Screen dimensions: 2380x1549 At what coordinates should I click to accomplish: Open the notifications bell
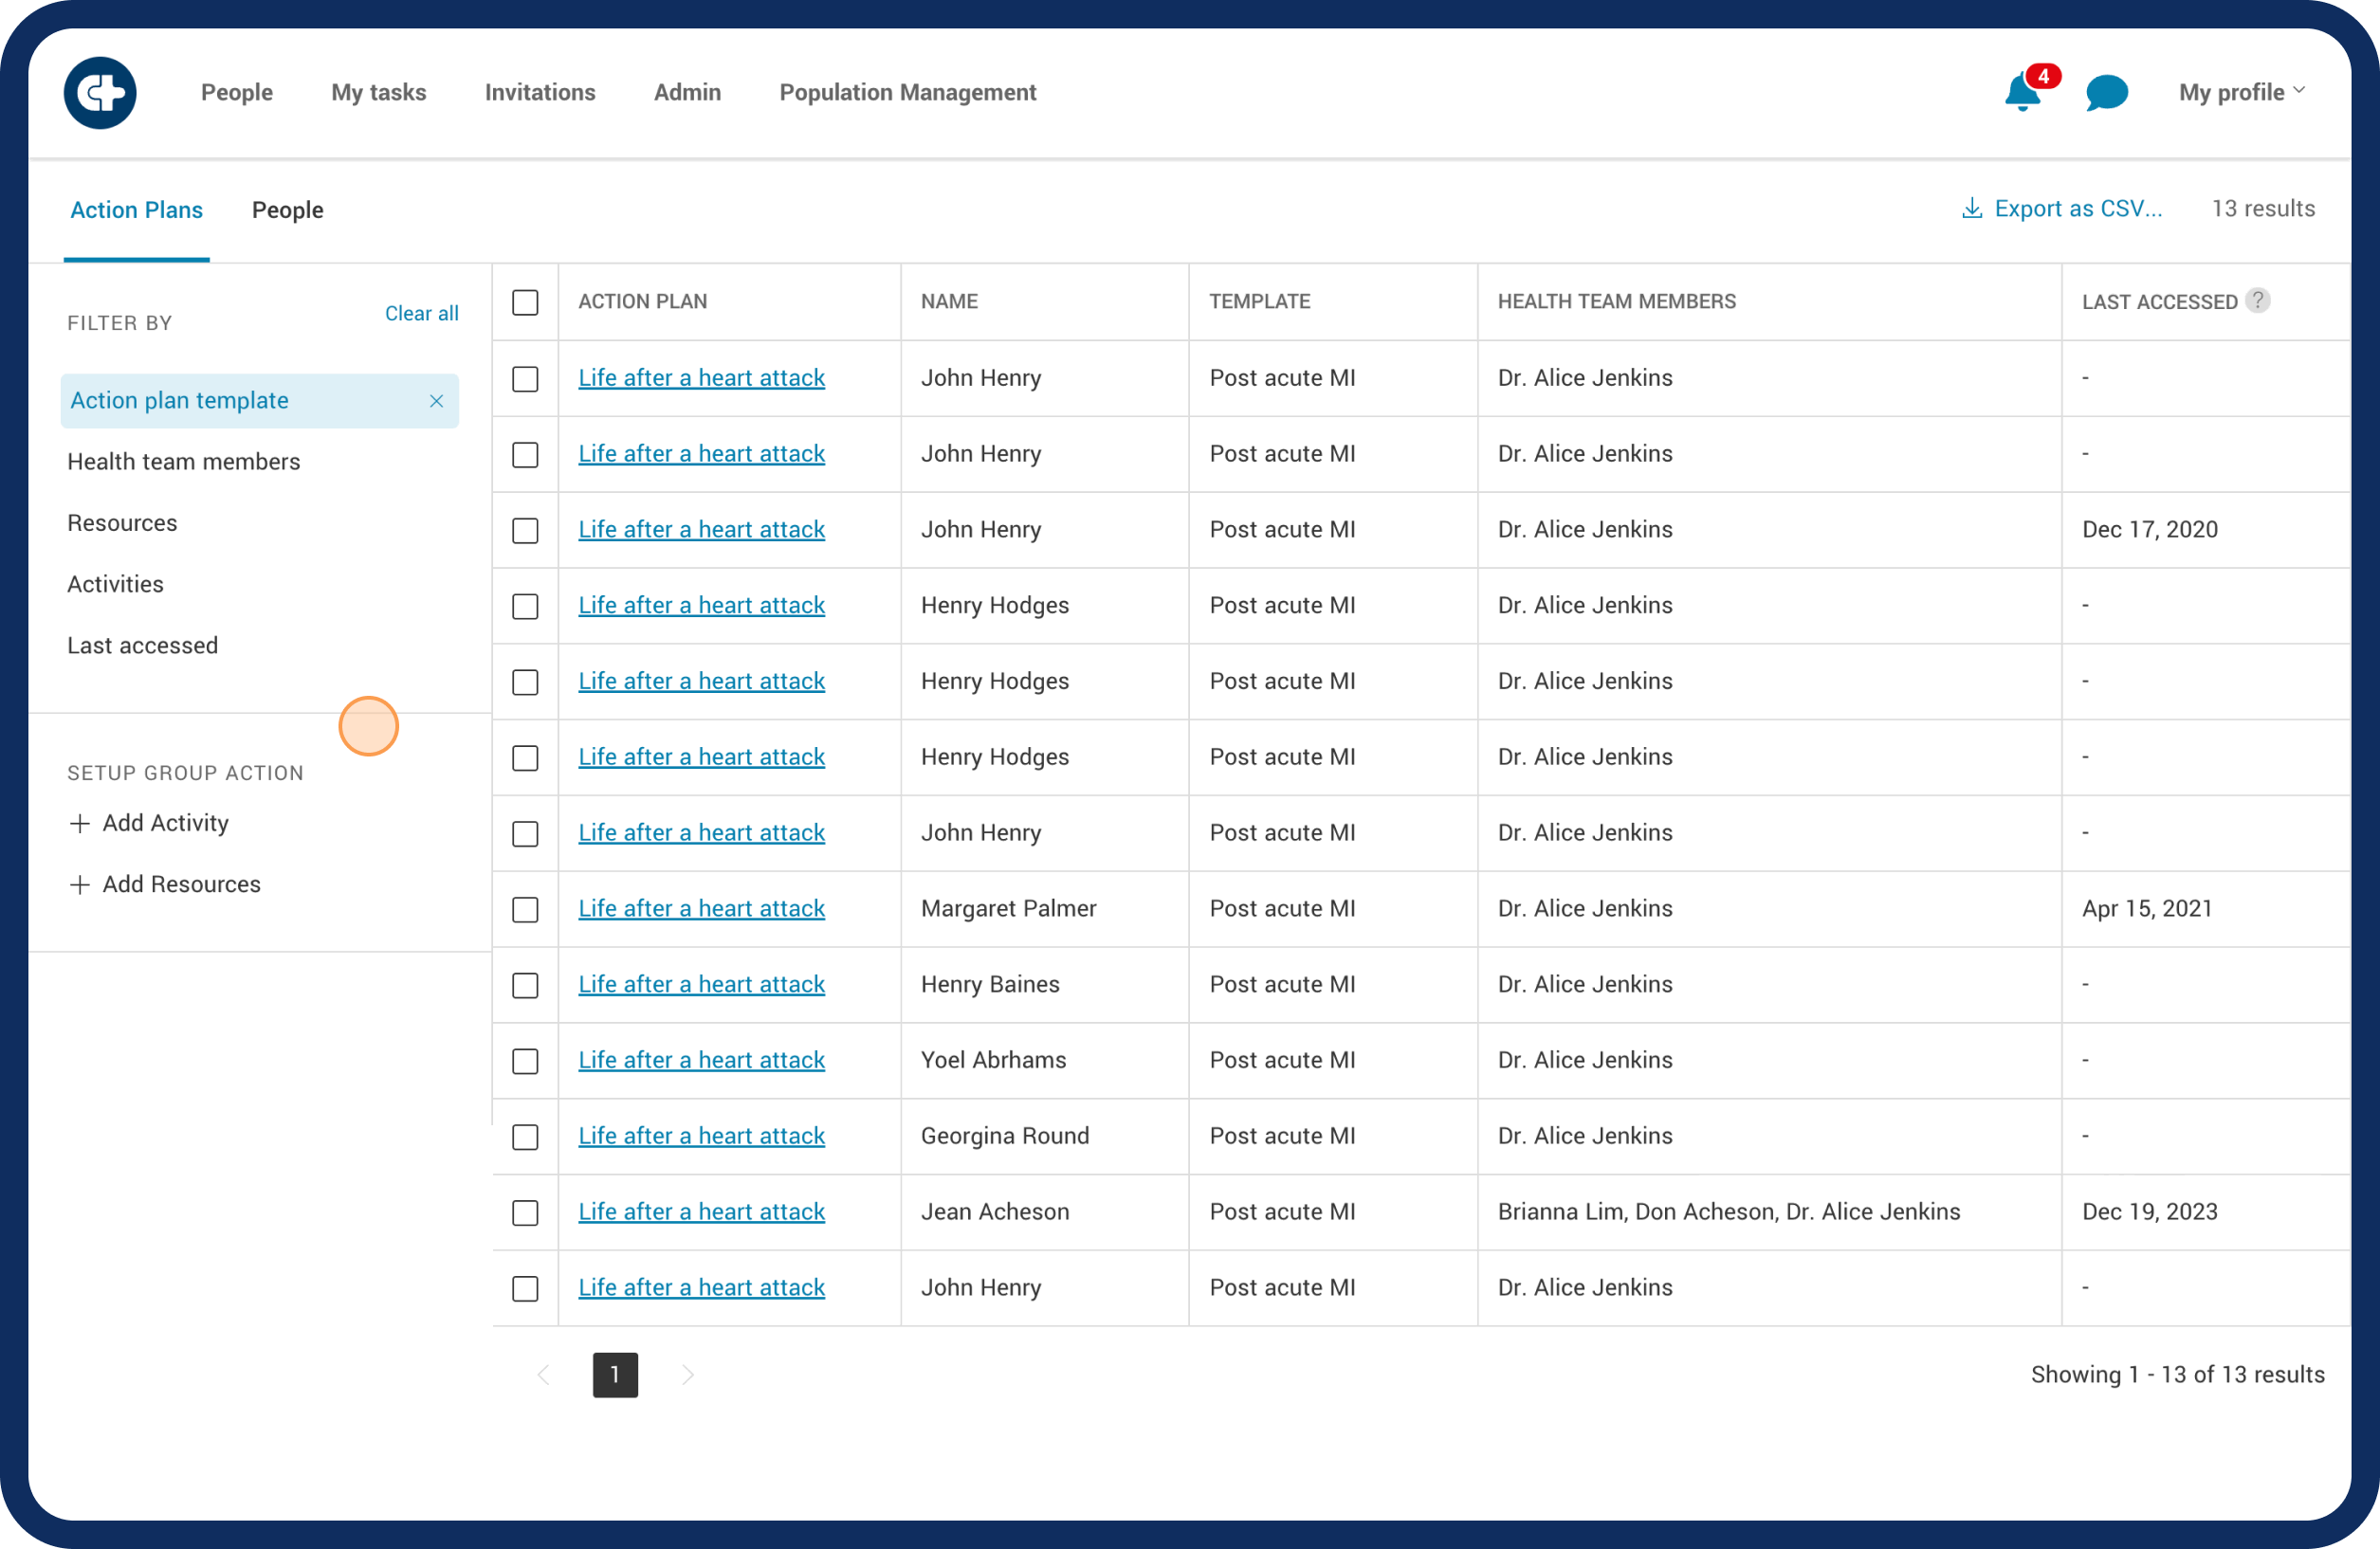click(2023, 93)
